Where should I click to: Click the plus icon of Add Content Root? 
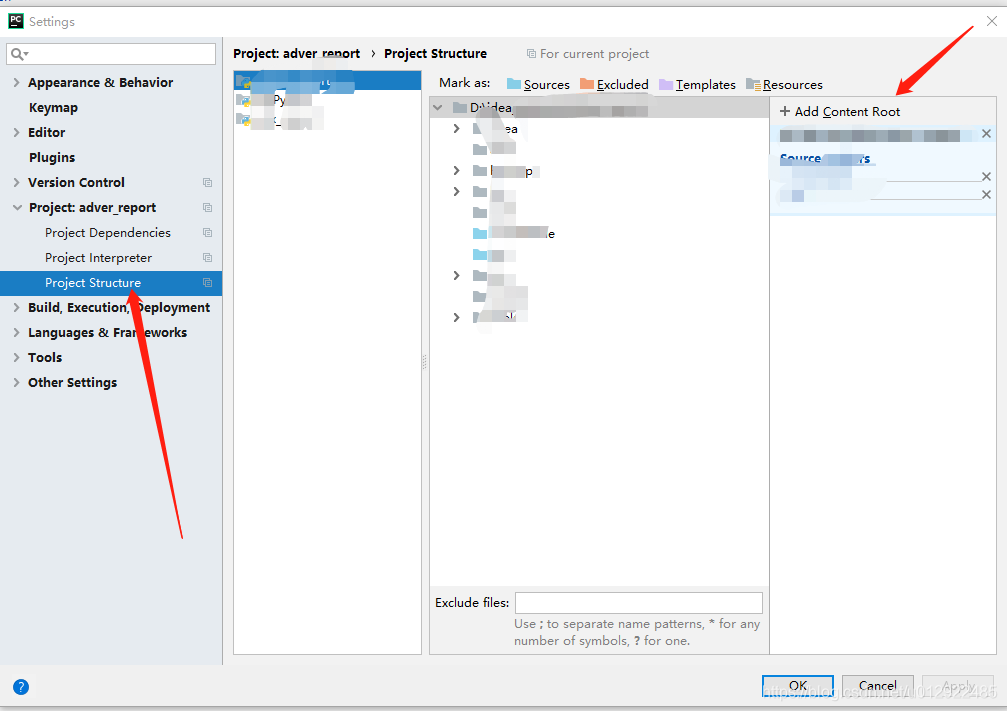[784, 111]
